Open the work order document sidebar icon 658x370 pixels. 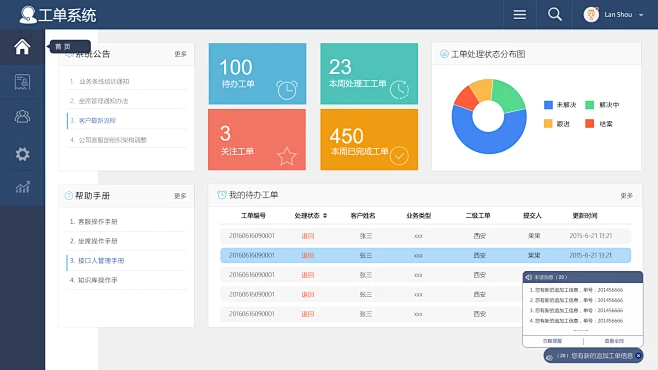(x=22, y=82)
